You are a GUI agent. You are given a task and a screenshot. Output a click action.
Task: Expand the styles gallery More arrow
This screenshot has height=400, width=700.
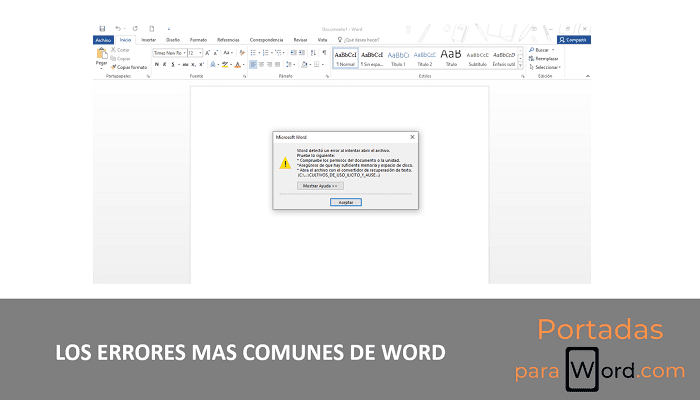pyautogui.click(x=521, y=66)
